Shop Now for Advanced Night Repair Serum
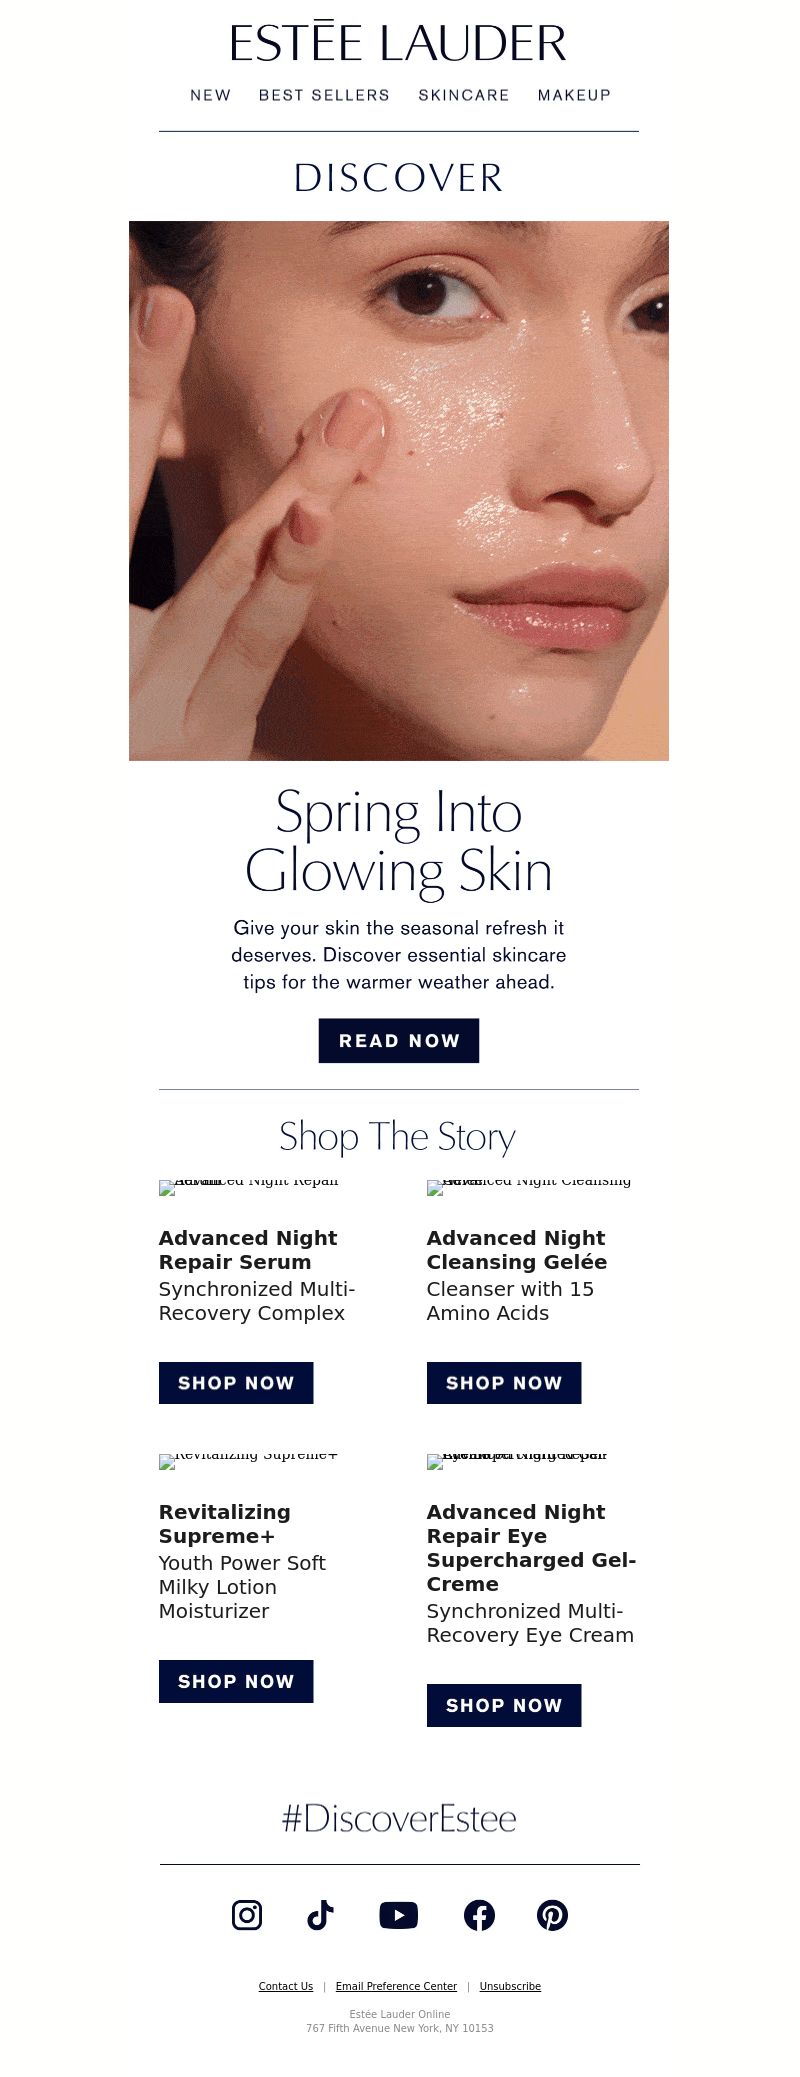This screenshot has width=800, height=2077. (x=236, y=1382)
